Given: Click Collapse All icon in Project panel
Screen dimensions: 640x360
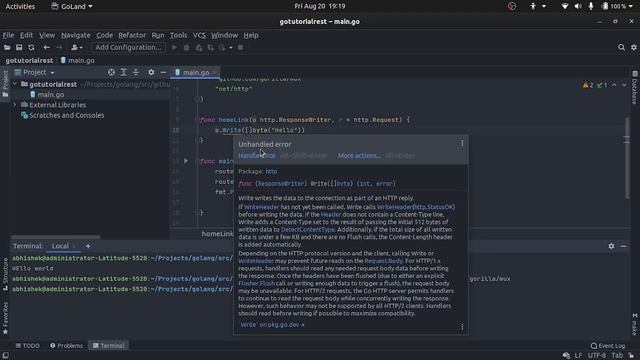Looking at the screenshot, I should tap(136, 72).
